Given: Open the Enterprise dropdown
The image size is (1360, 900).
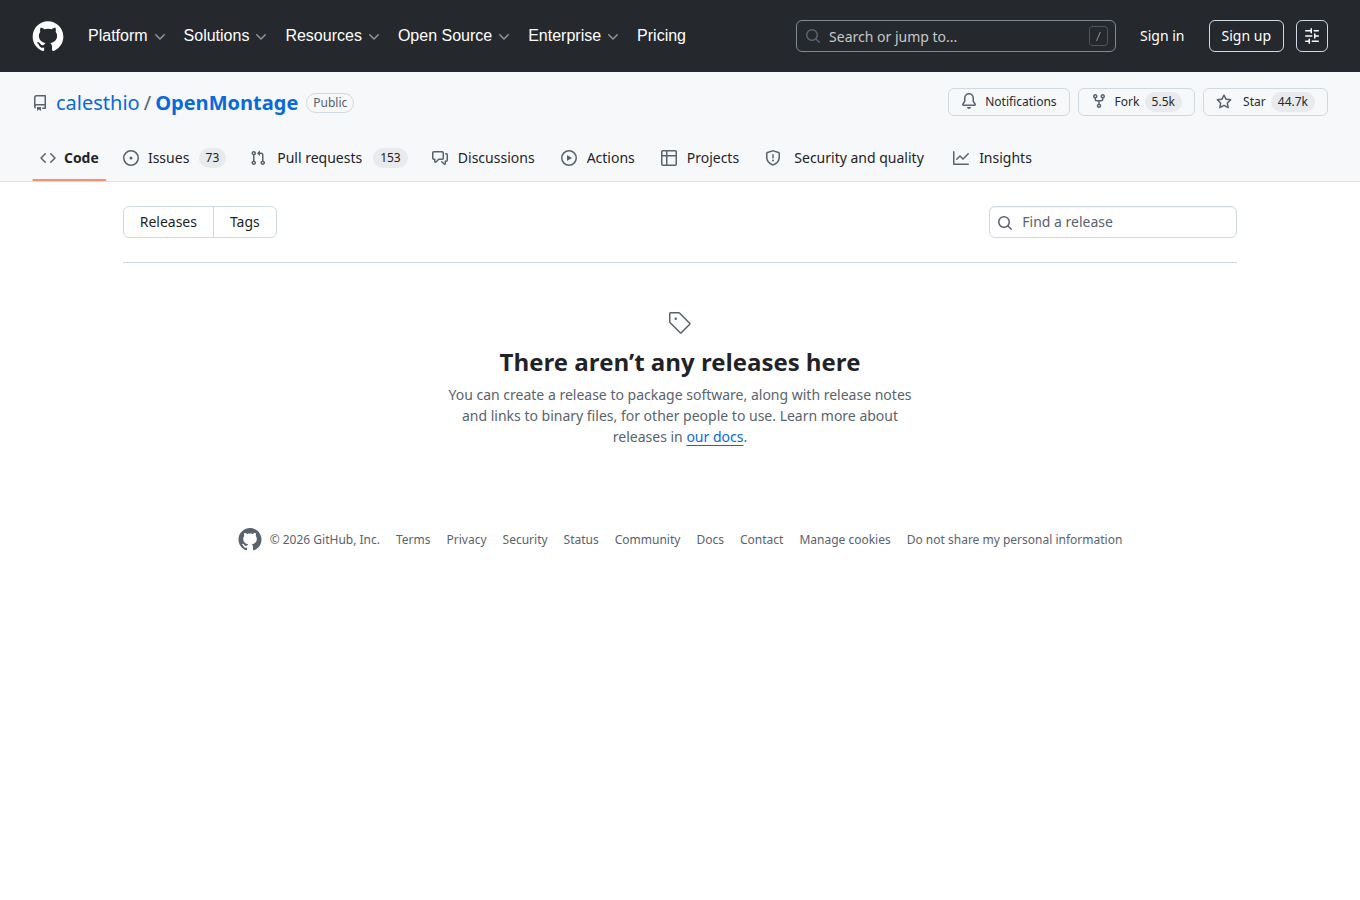Looking at the screenshot, I should (573, 36).
